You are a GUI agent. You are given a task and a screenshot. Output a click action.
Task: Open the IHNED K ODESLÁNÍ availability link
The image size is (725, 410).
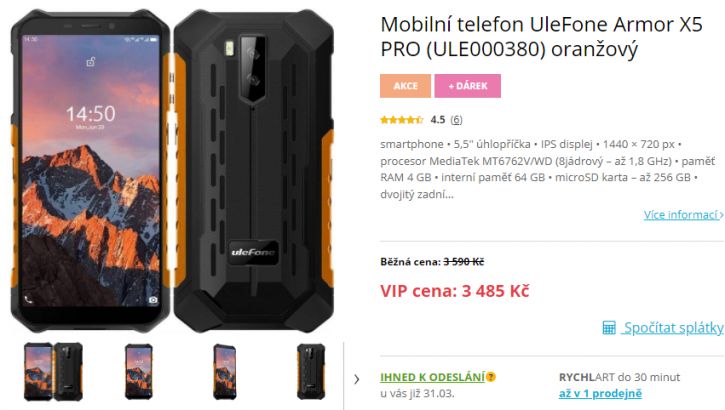coord(432,377)
